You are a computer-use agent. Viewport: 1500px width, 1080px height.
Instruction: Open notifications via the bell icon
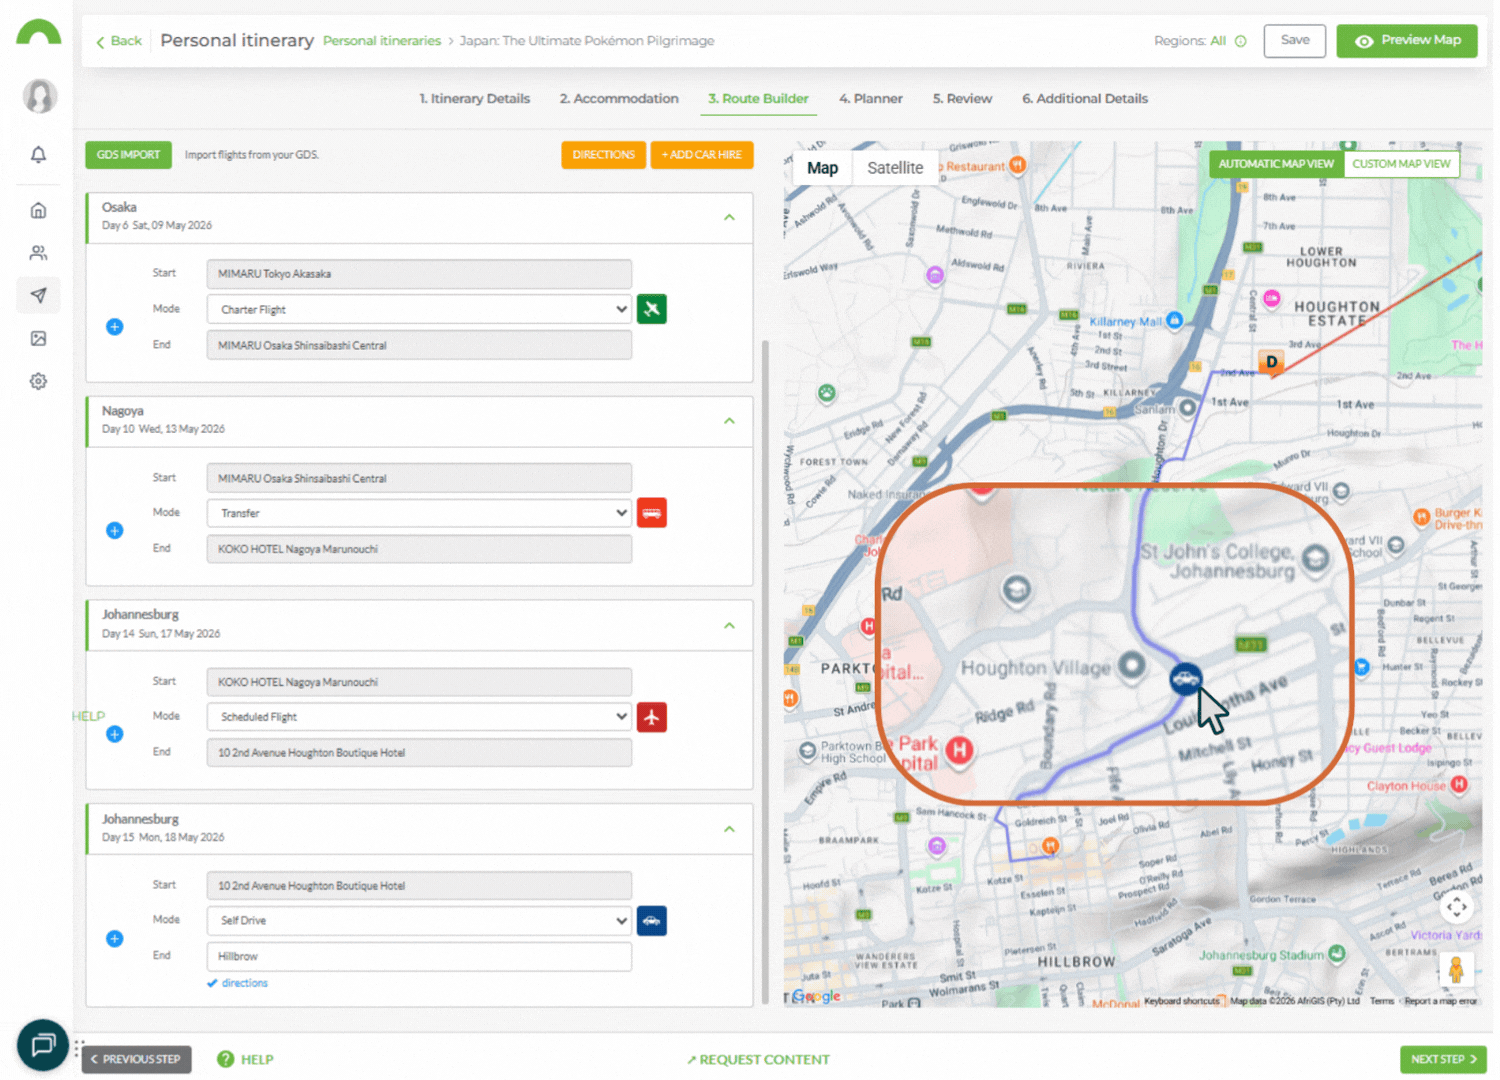coord(38,154)
